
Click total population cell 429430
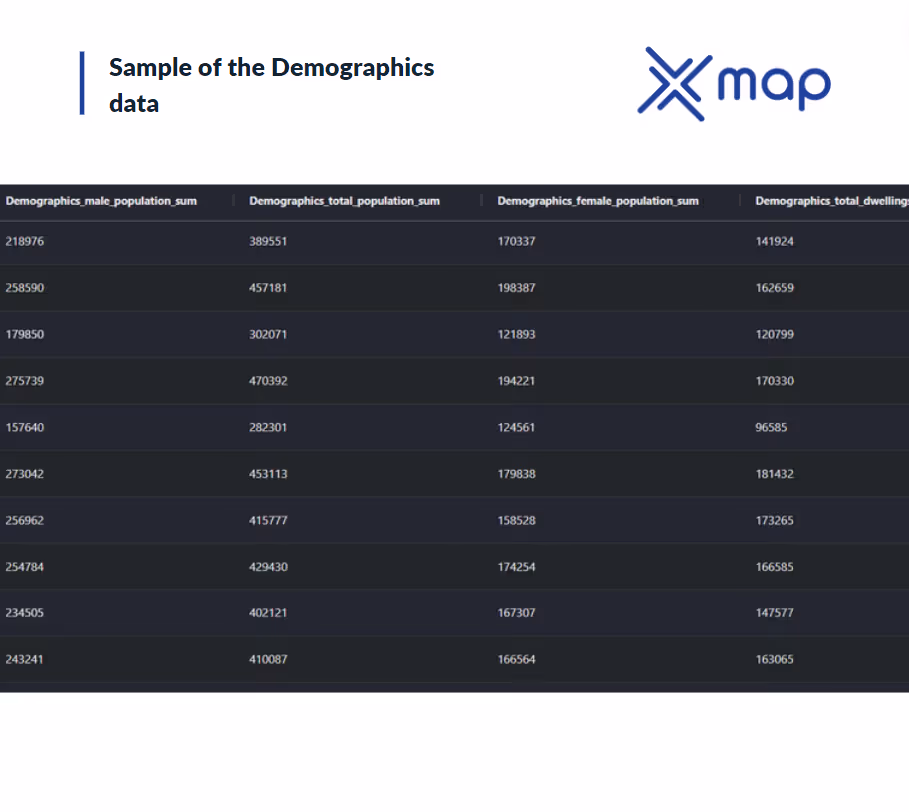tap(268, 567)
